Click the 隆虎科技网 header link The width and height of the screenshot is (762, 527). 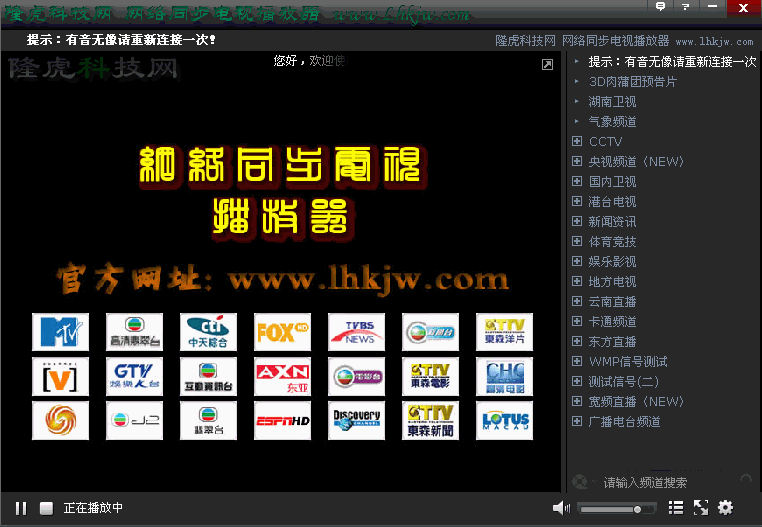click(x=525, y=41)
